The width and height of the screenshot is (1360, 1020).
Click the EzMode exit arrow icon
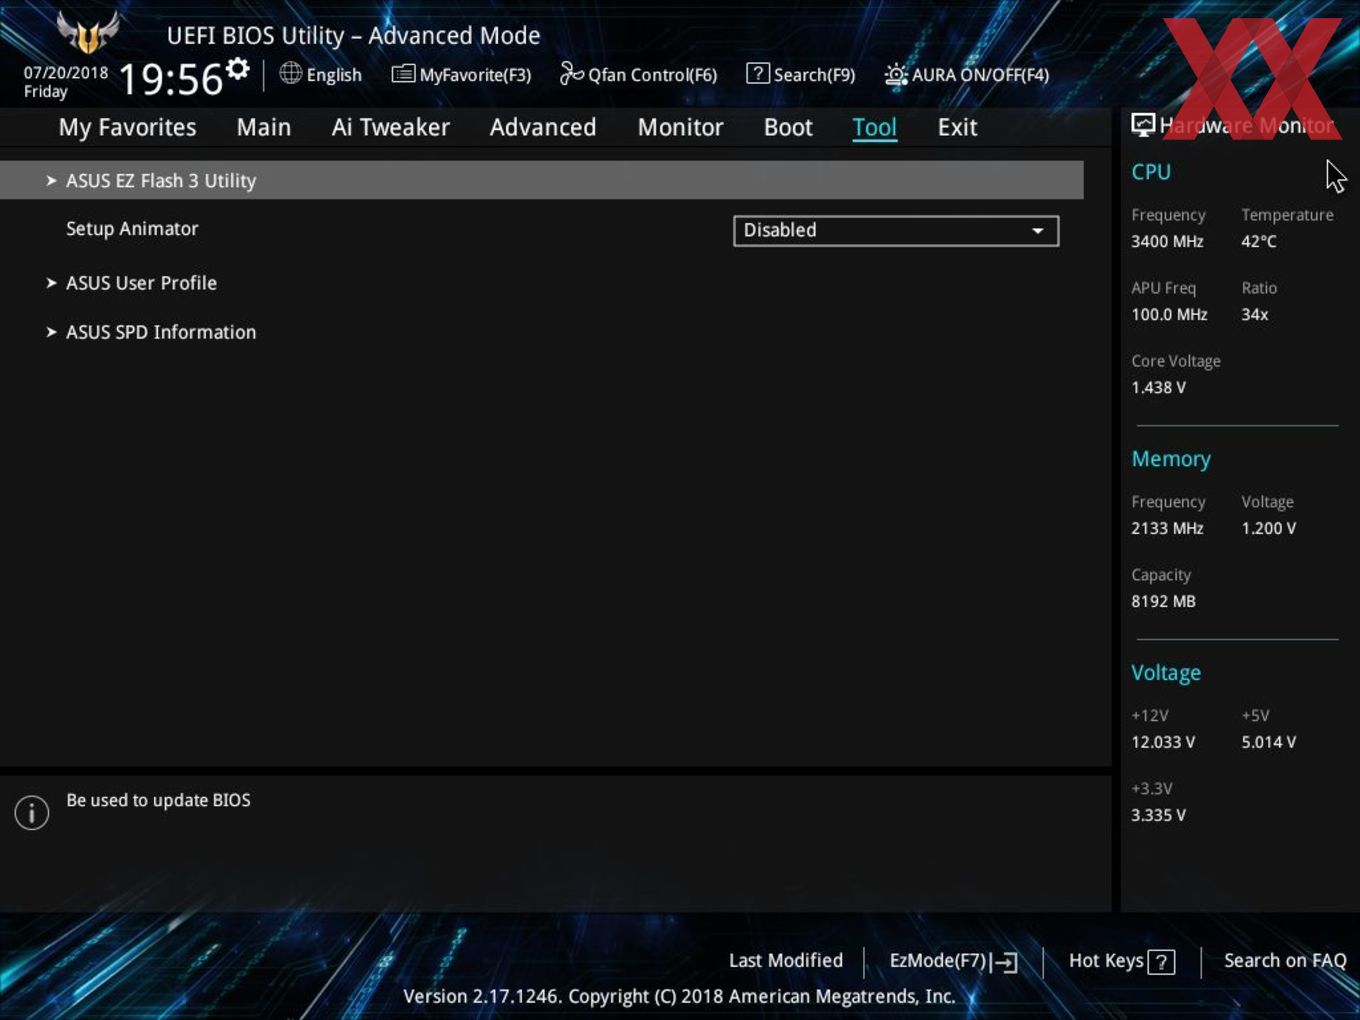(1005, 962)
